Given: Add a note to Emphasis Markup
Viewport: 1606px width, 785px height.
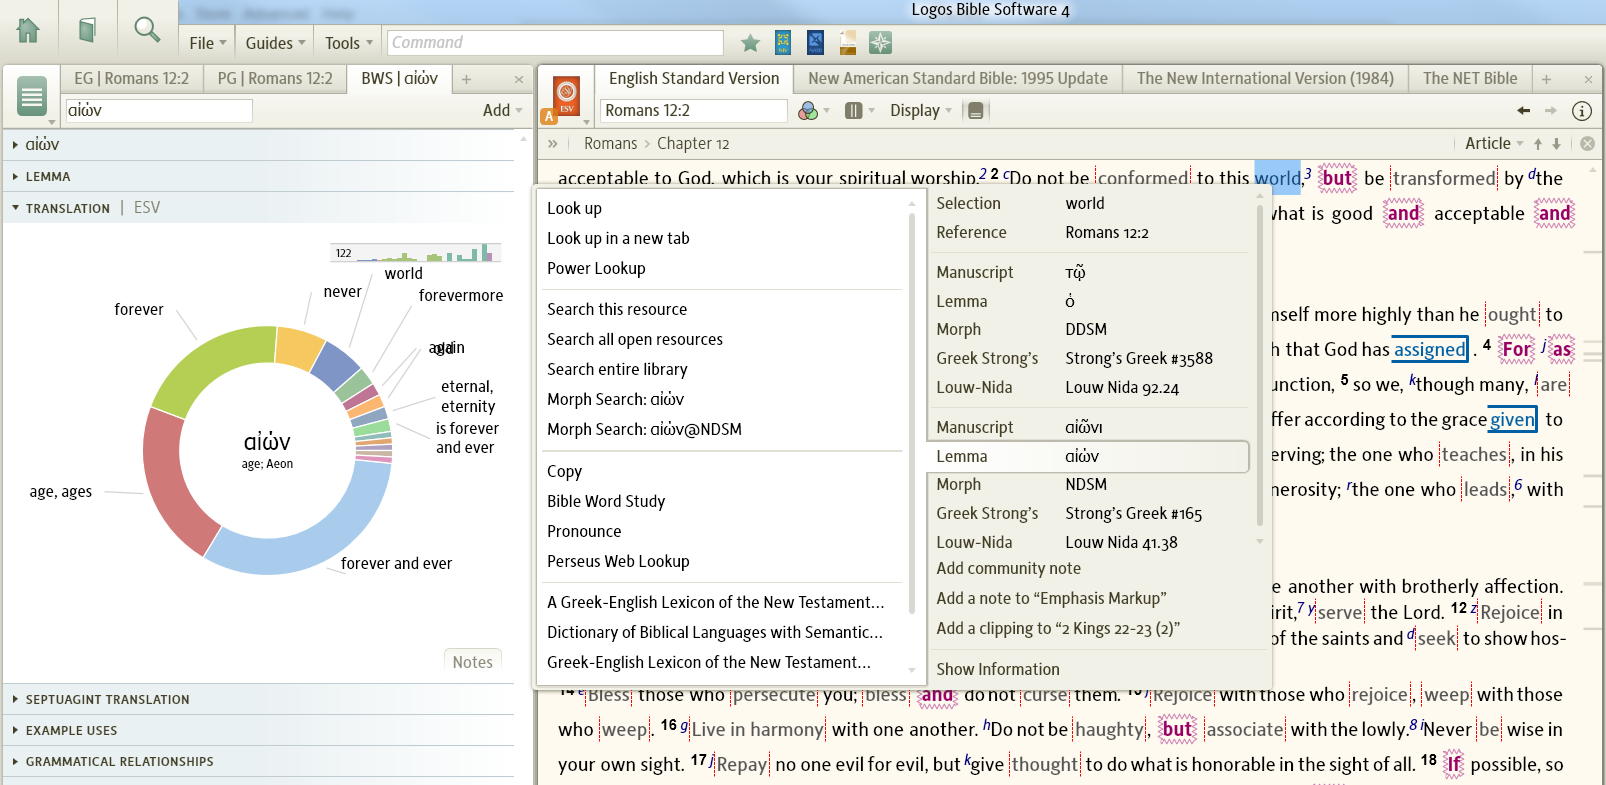Looking at the screenshot, I should 1051,599.
